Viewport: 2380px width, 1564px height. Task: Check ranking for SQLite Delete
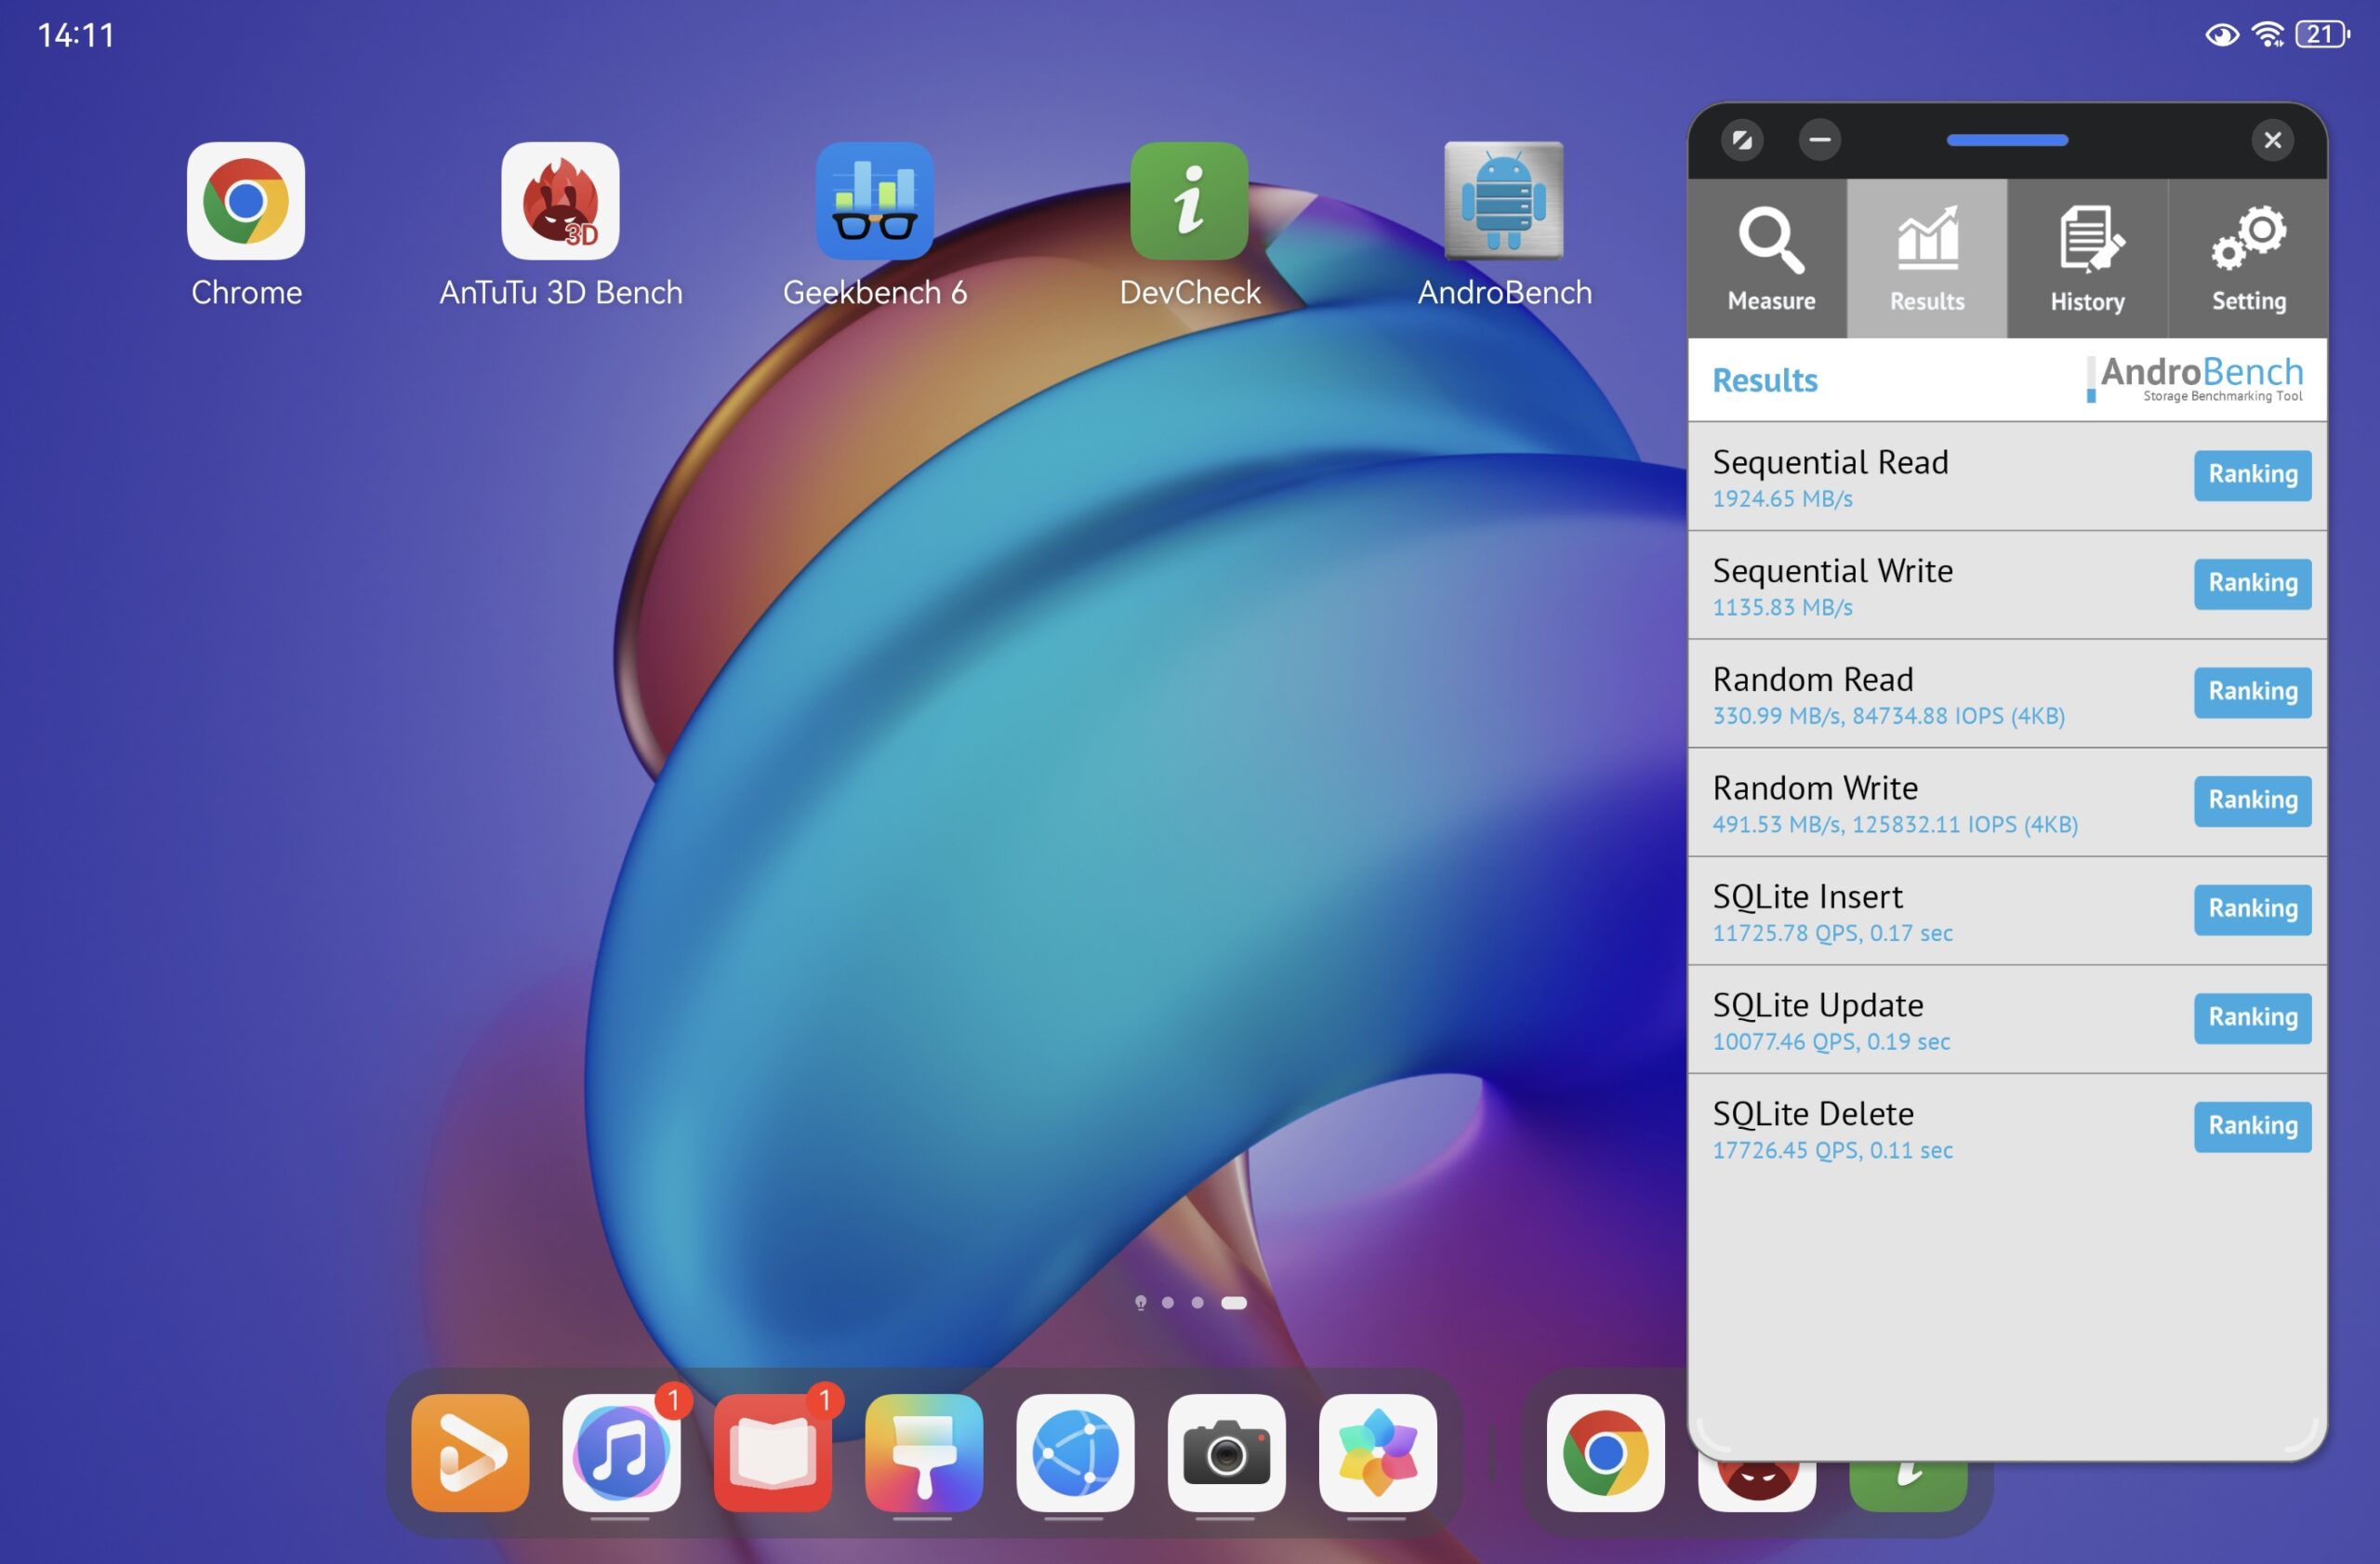click(x=2252, y=1127)
